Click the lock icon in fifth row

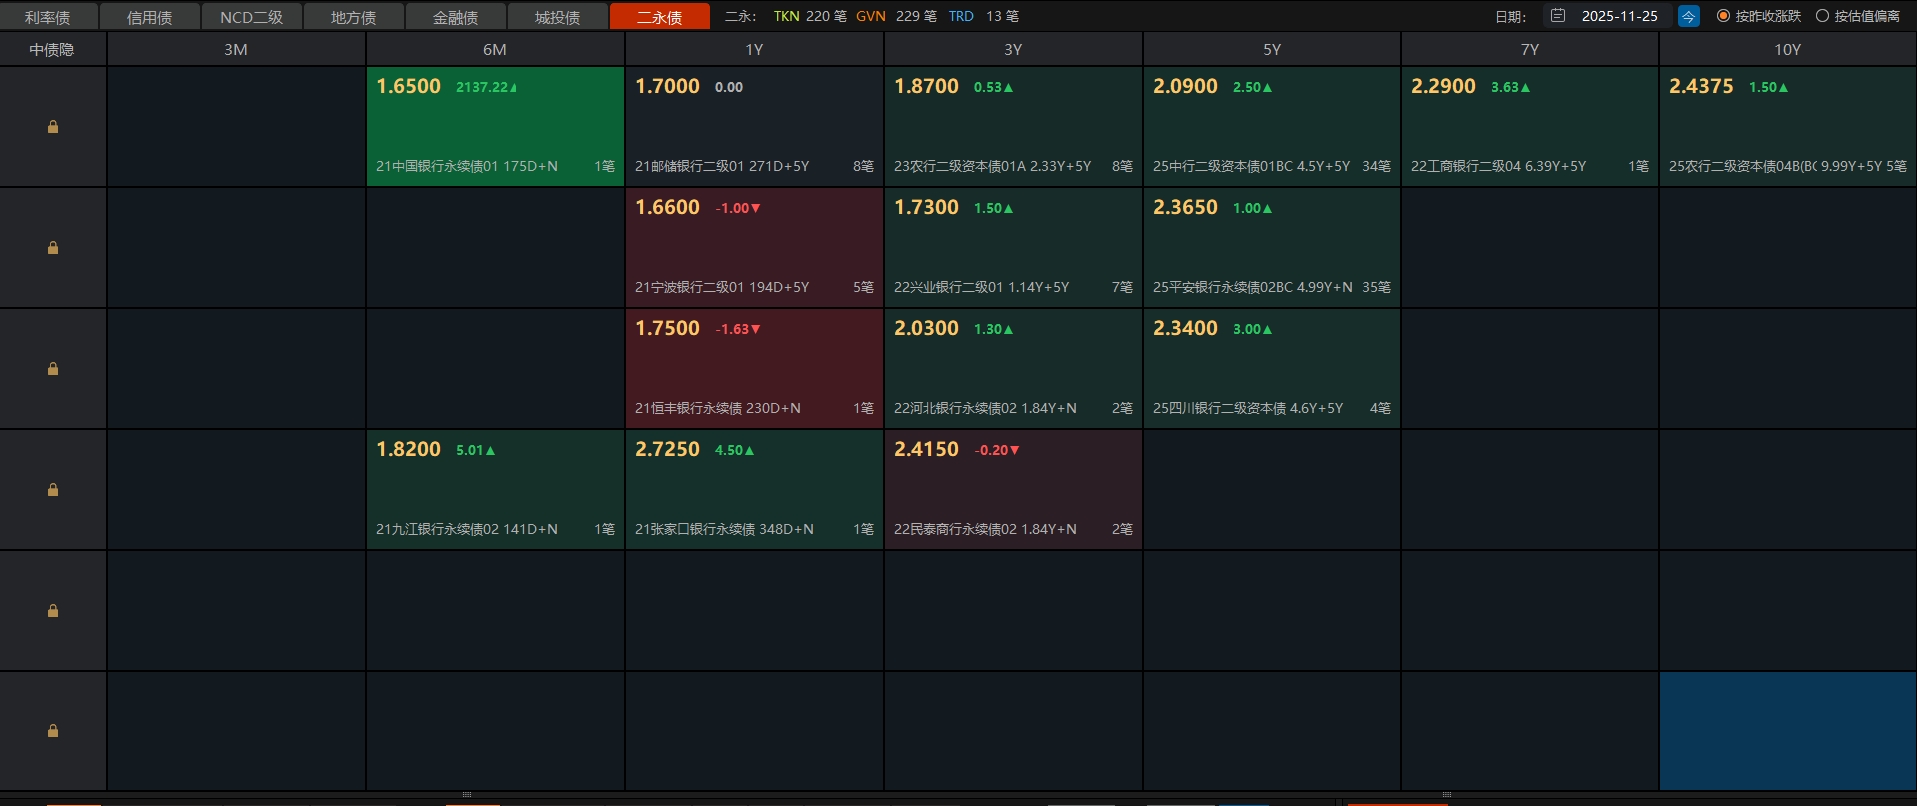click(53, 611)
